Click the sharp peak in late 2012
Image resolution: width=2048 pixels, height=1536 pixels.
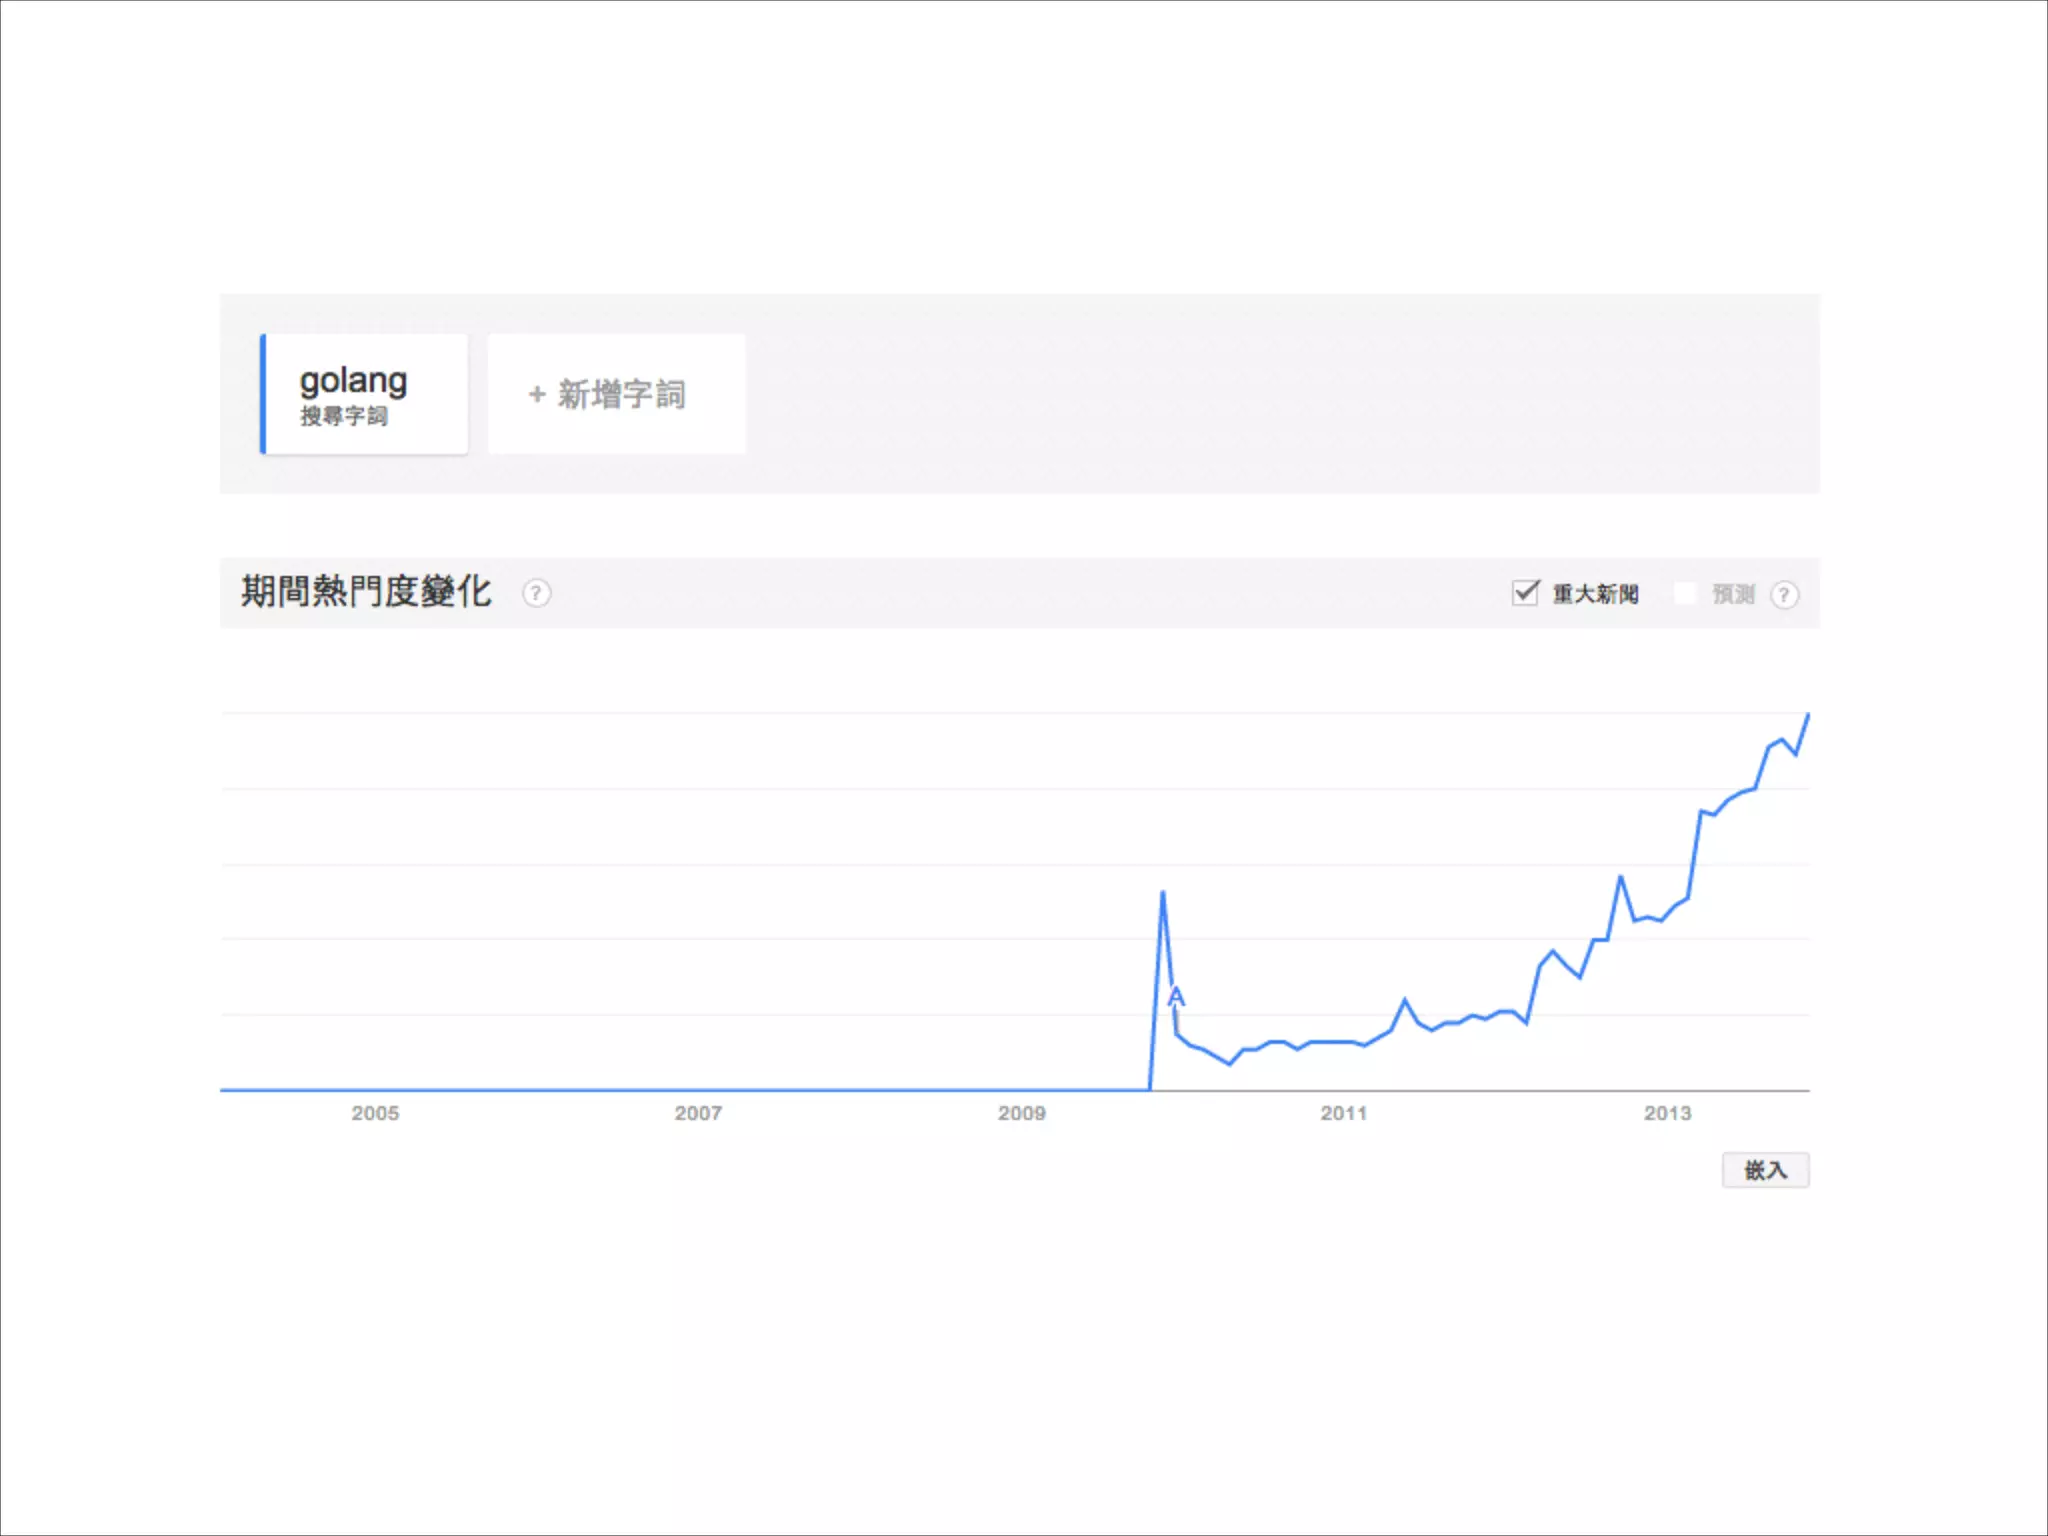1620,877
